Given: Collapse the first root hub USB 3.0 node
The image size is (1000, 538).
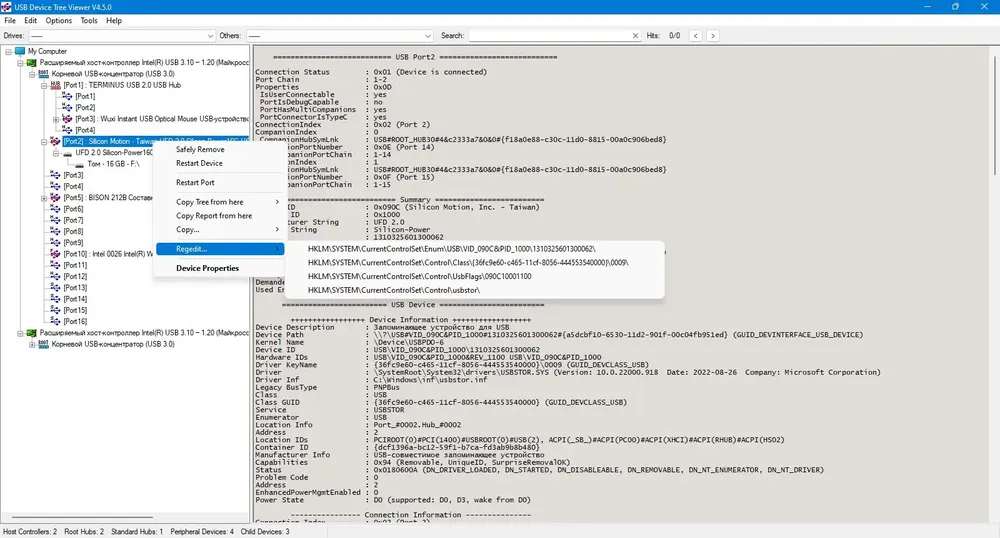Looking at the screenshot, I should point(32,74).
